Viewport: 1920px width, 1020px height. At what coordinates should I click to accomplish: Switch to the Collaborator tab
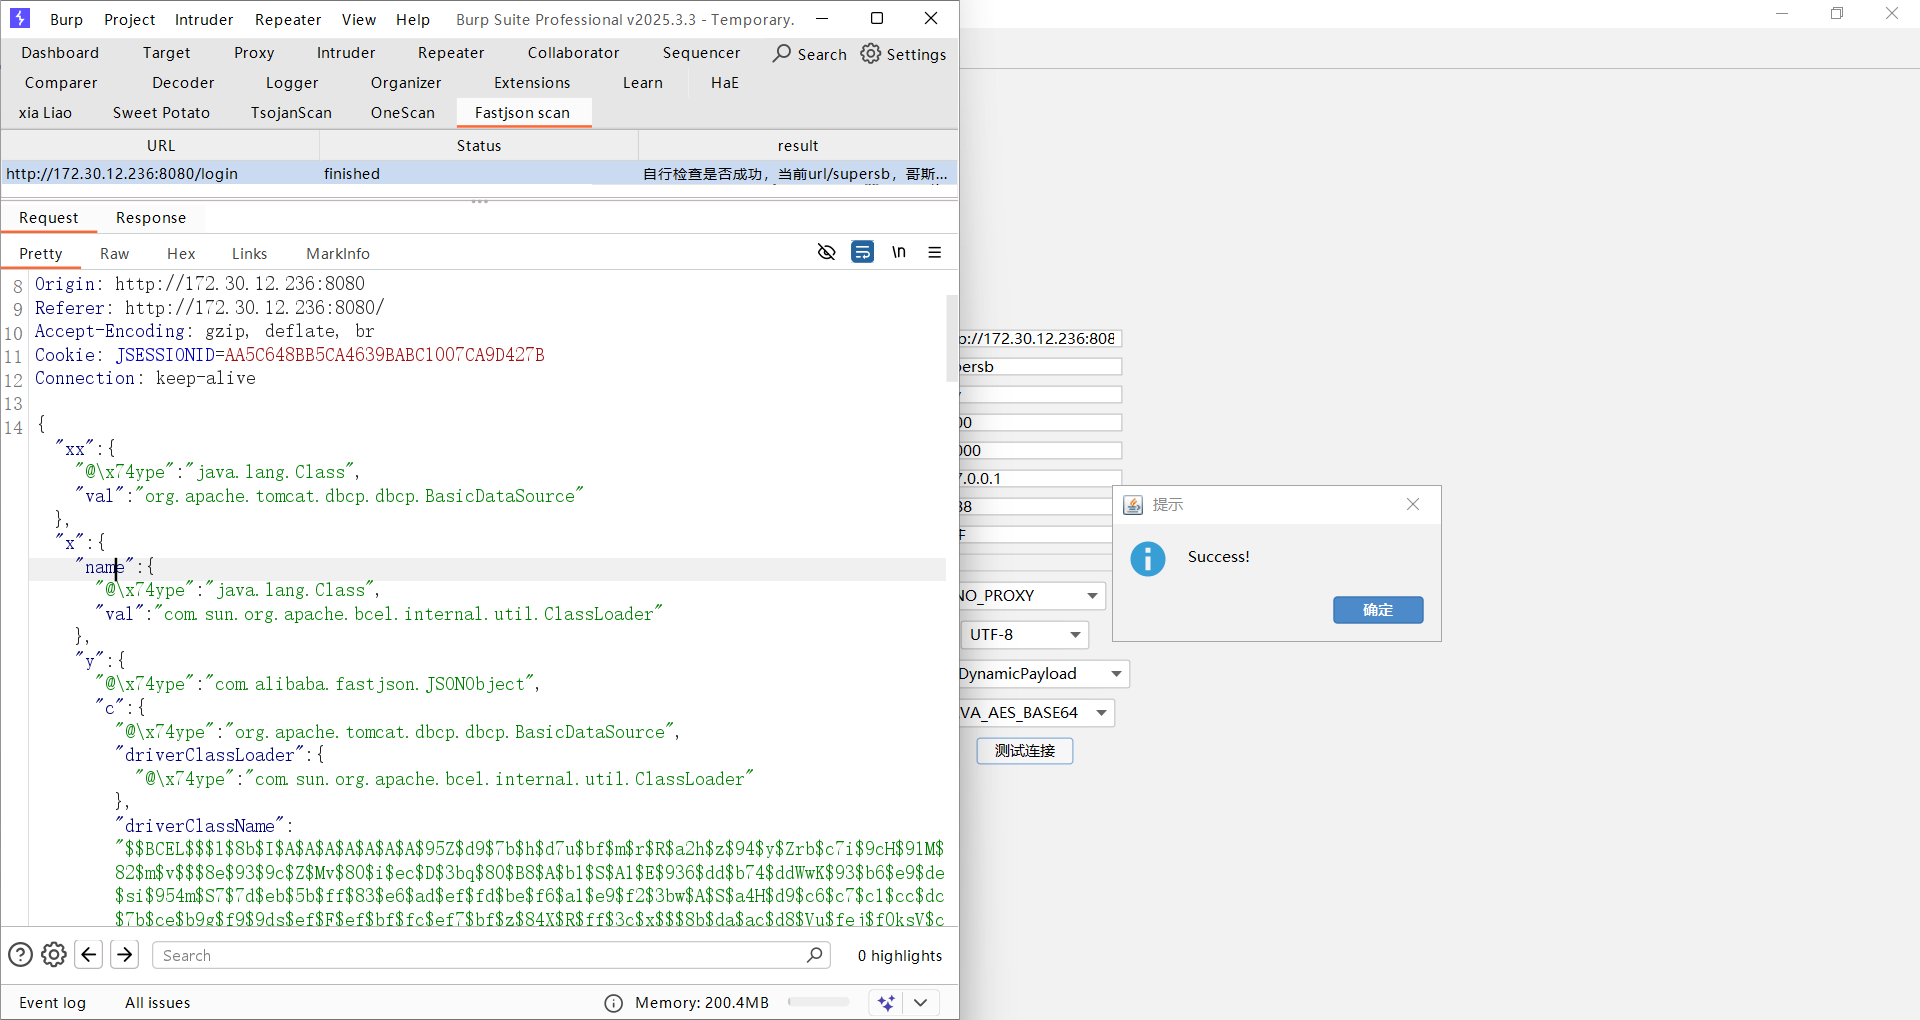coord(574,53)
